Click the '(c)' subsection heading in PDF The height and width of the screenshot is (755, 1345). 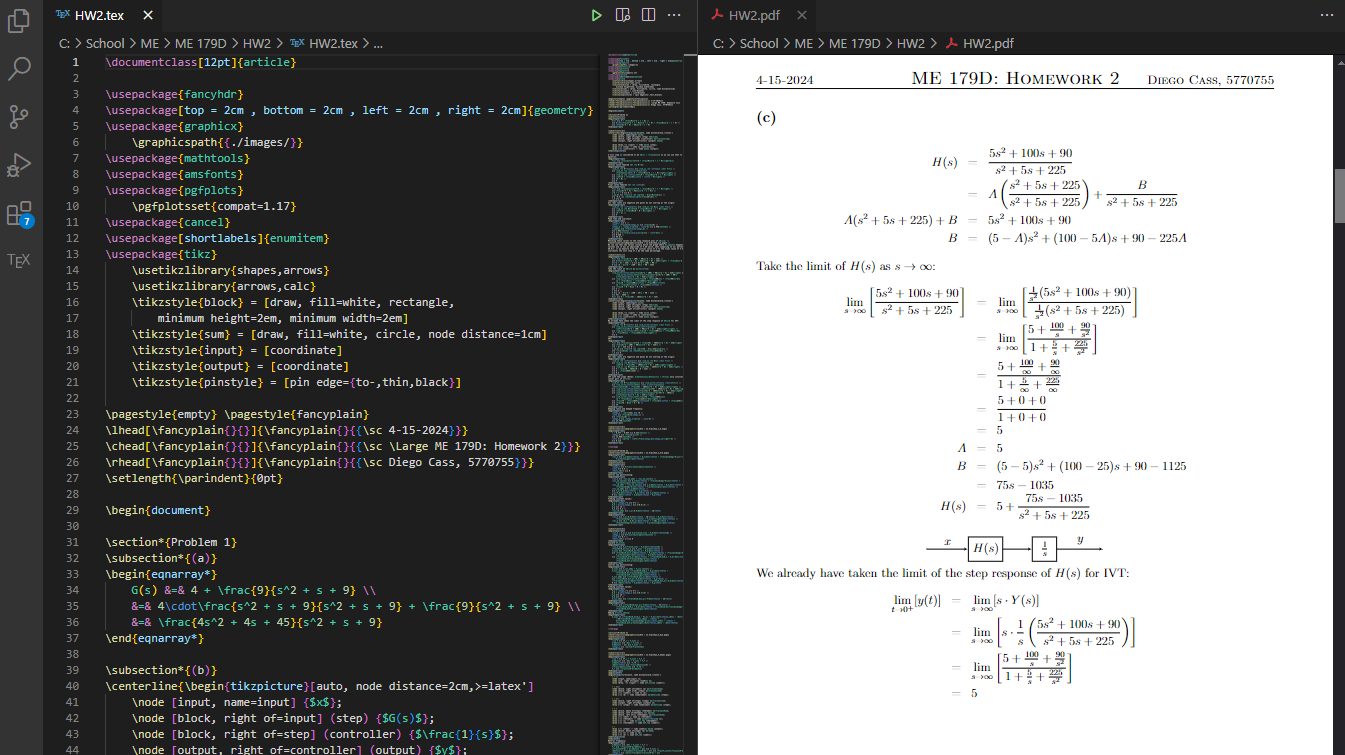(766, 117)
